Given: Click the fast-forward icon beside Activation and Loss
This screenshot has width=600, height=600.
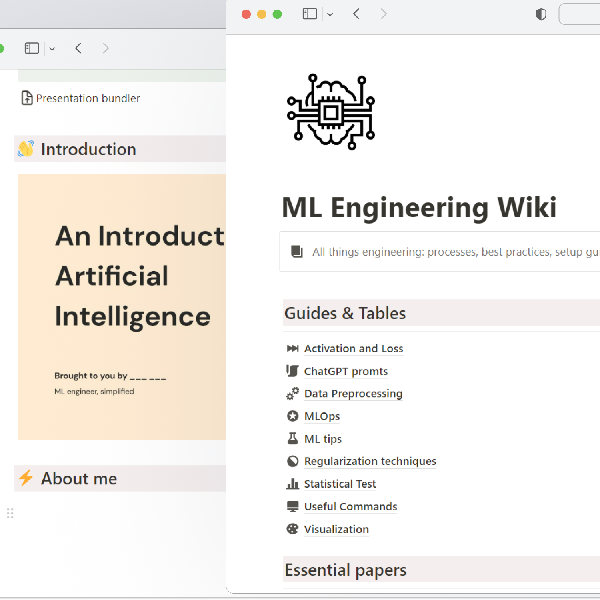Looking at the screenshot, I should (293, 348).
